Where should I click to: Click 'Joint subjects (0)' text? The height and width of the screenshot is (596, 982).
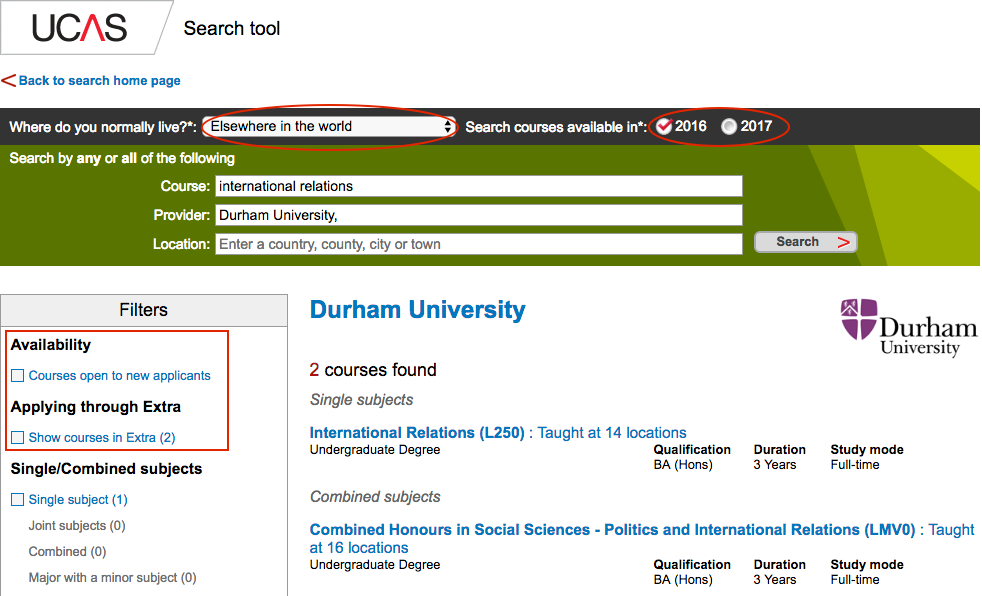click(x=77, y=525)
